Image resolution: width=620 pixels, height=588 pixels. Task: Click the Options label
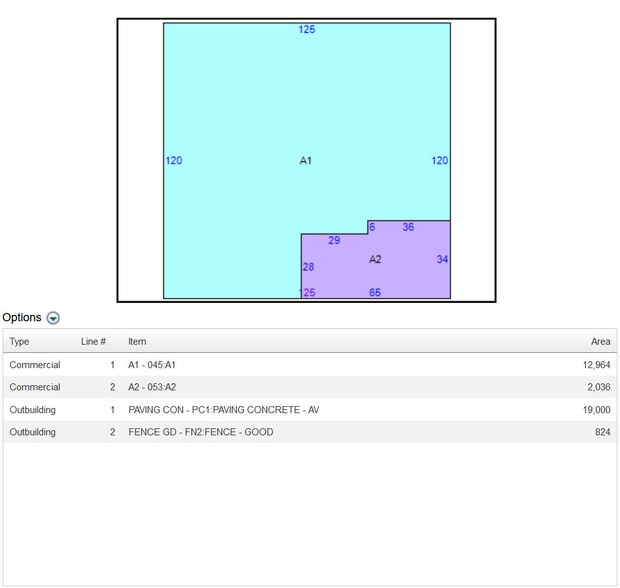point(22,318)
